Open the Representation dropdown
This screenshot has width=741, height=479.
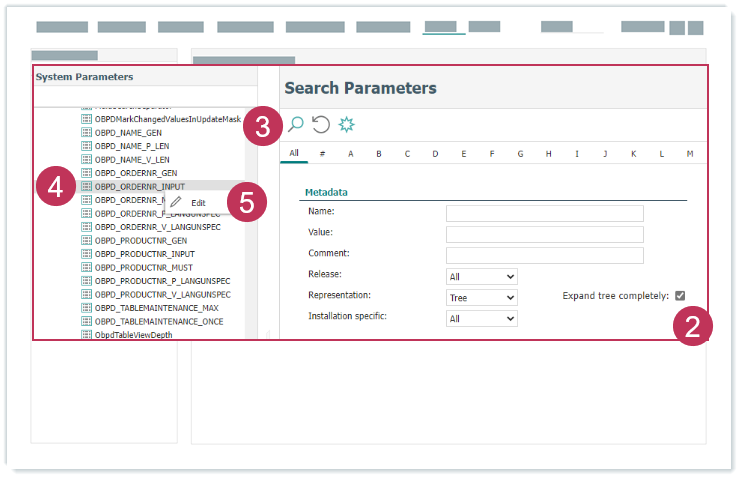click(x=481, y=297)
